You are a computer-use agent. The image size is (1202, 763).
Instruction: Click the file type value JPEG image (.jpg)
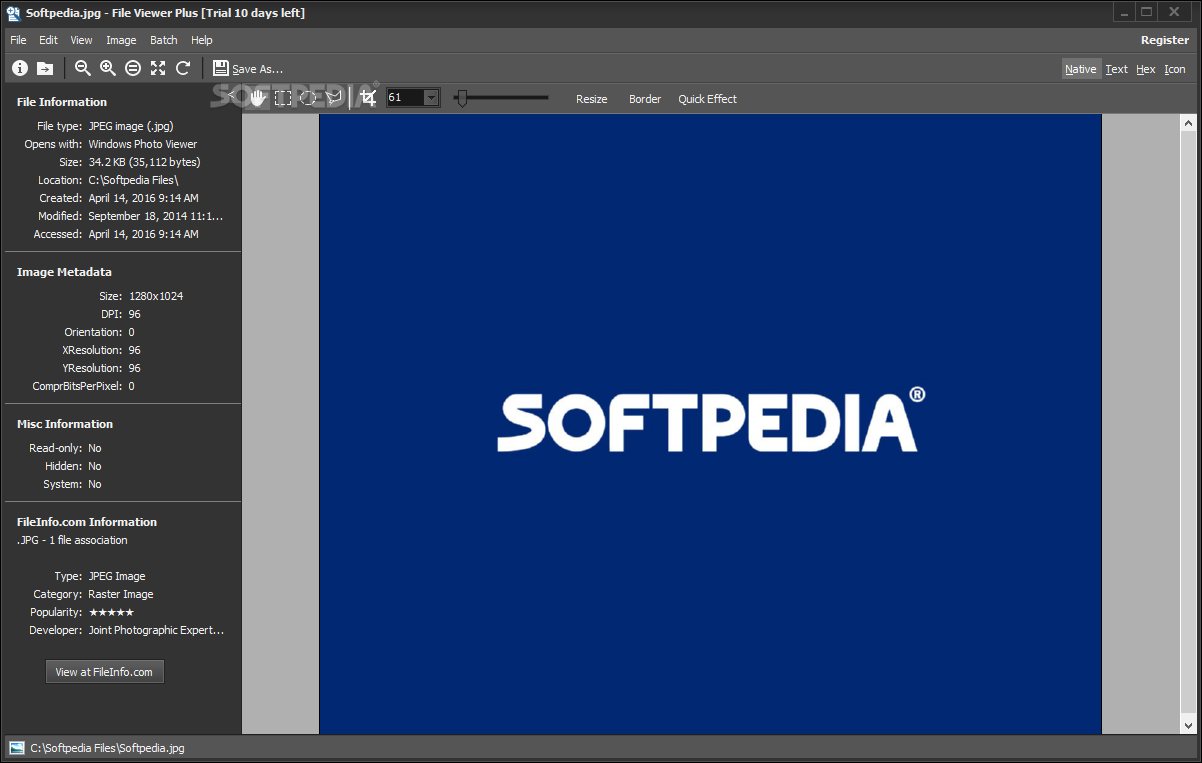(130, 126)
